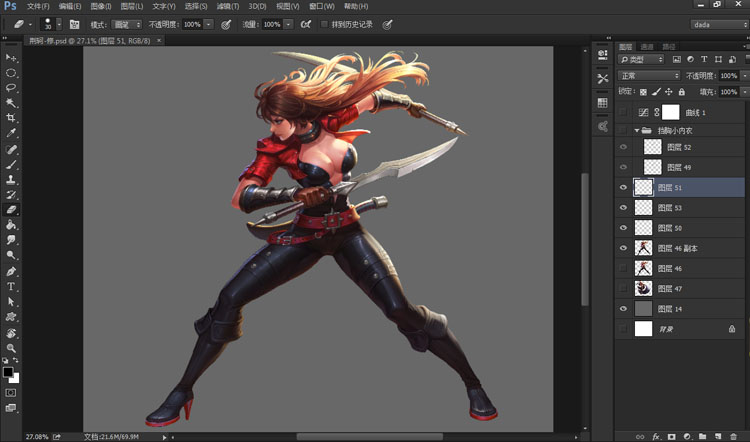
Task: Open eraser 不透明度 dropdown arrow in options bar
Action: coord(209,24)
